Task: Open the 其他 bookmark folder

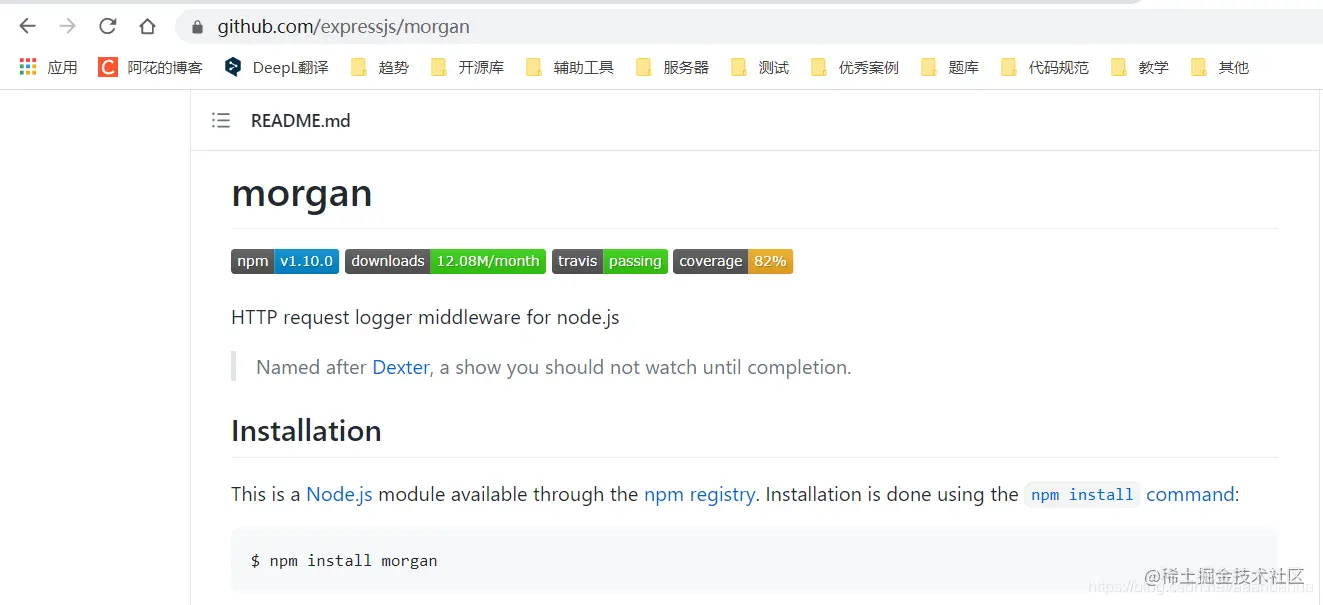Action: [1220, 67]
